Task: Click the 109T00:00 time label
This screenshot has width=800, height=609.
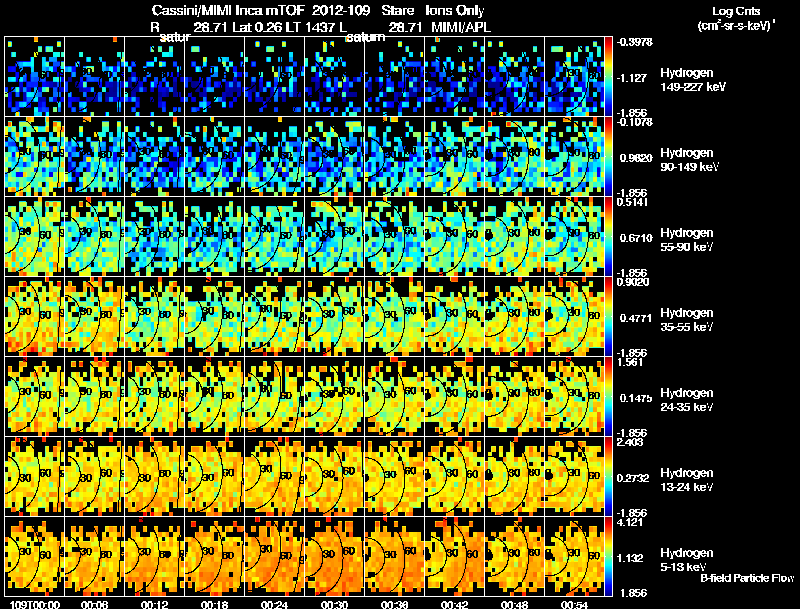Action: tap(35, 604)
